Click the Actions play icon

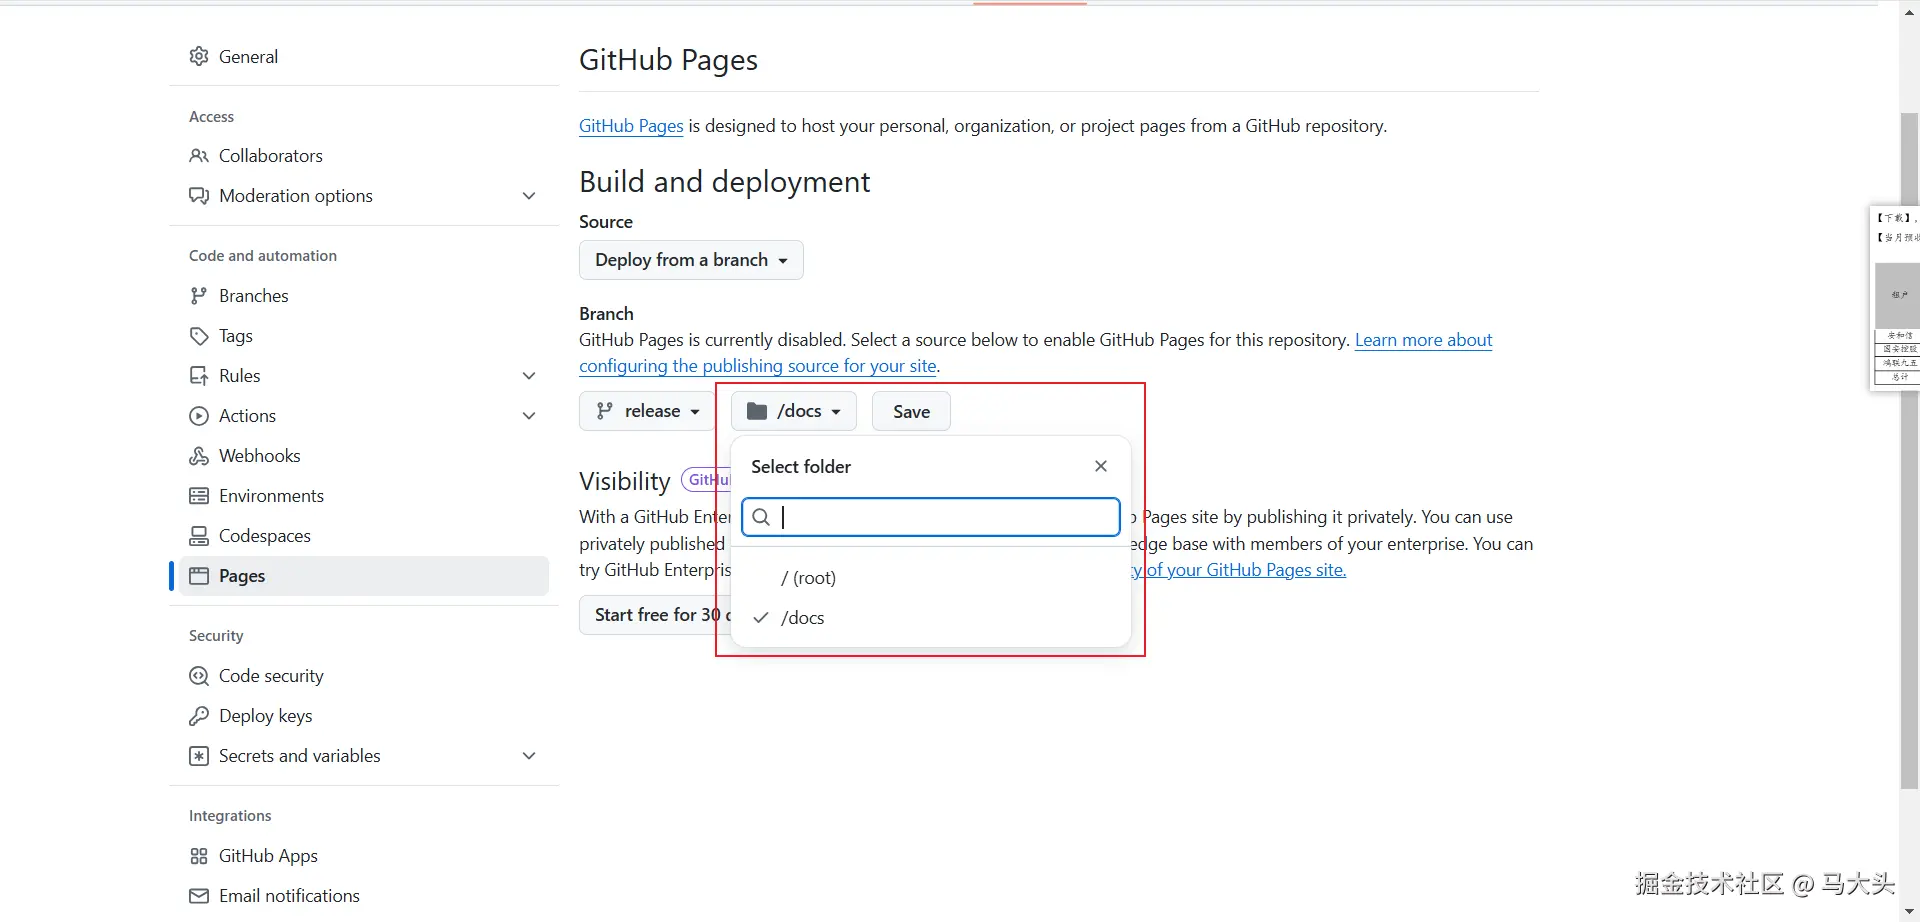tap(199, 416)
